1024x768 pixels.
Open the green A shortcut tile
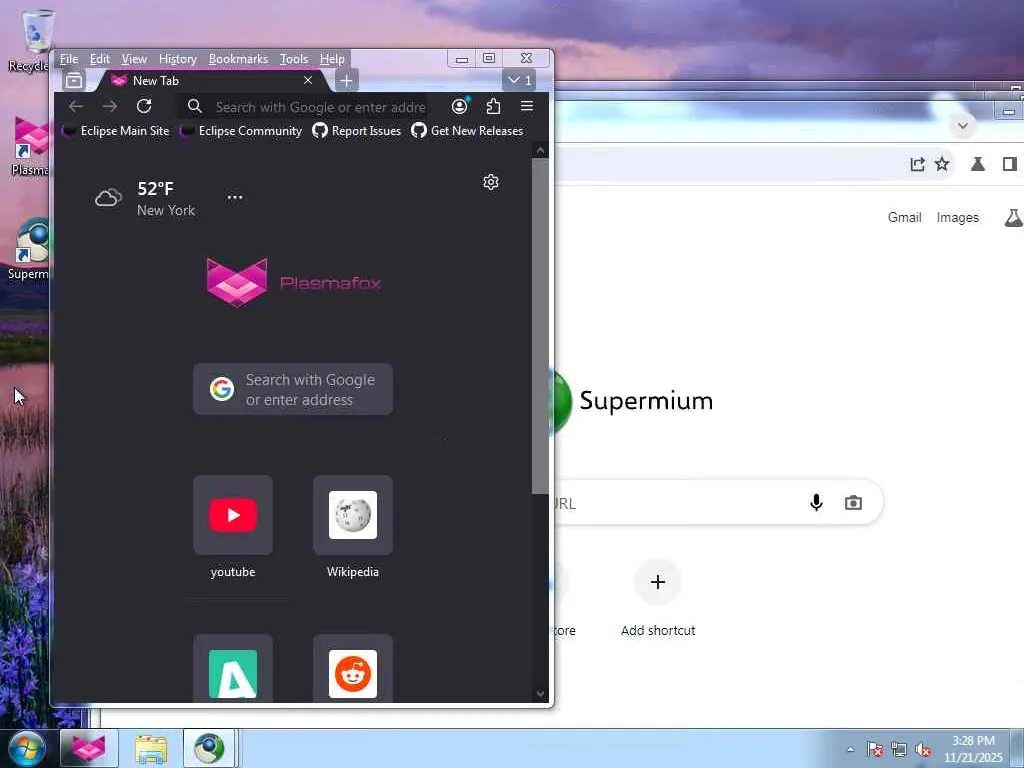click(233, 671)
